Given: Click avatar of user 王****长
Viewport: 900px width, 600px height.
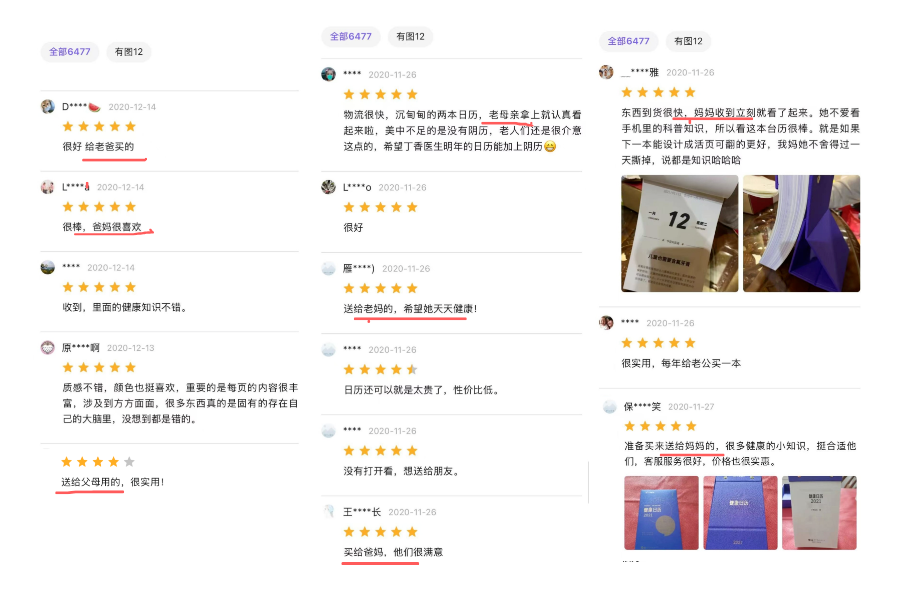Looking at the screenshot, I should pyautogui.click(x=328, y=512).
